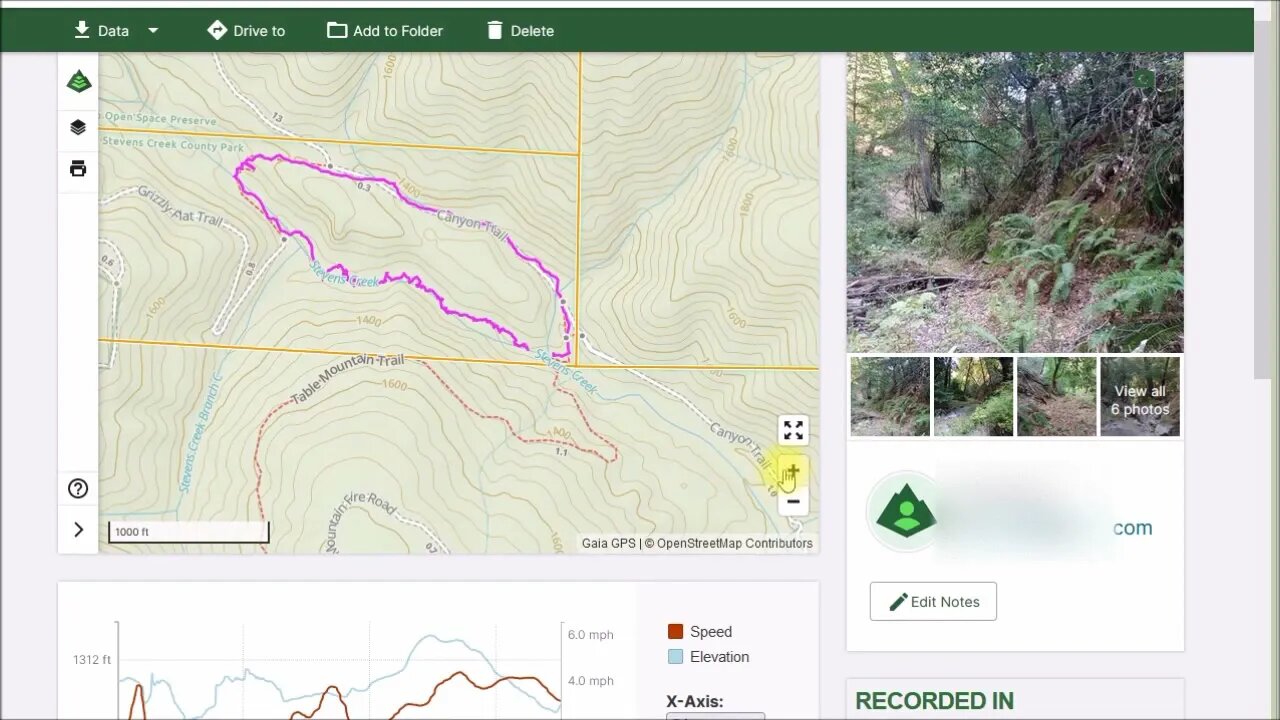The width and height of the screenshot is (1280, 720).
Task: Open the first small photo thumbnail
Action: tap(890, 397)
